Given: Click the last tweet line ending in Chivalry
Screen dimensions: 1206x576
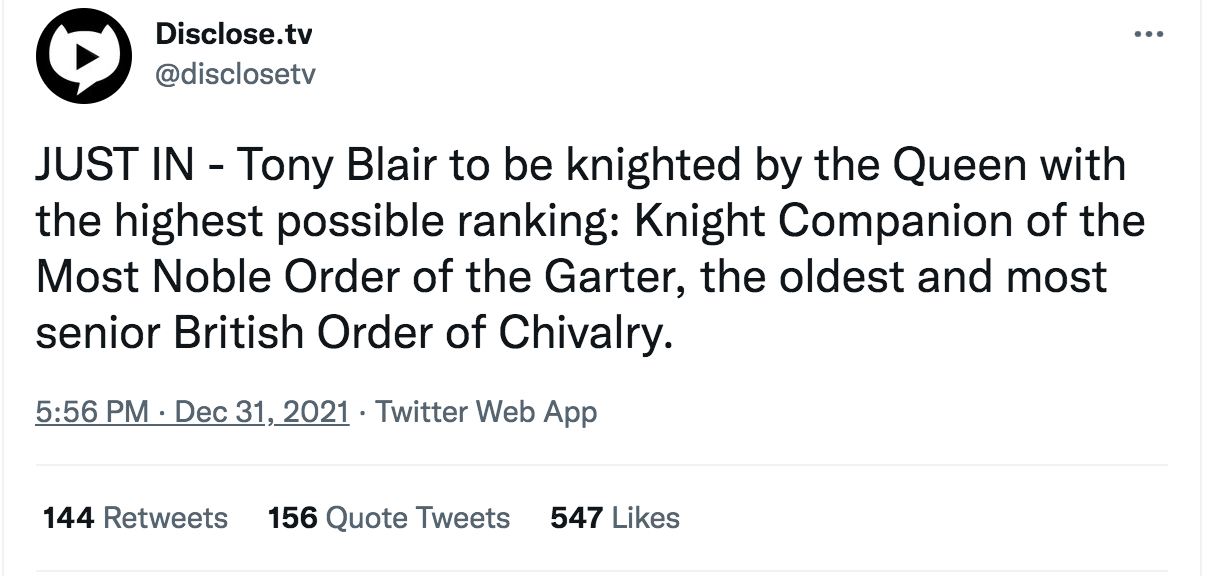Looking at the screenshot, I should click(350, 332).
